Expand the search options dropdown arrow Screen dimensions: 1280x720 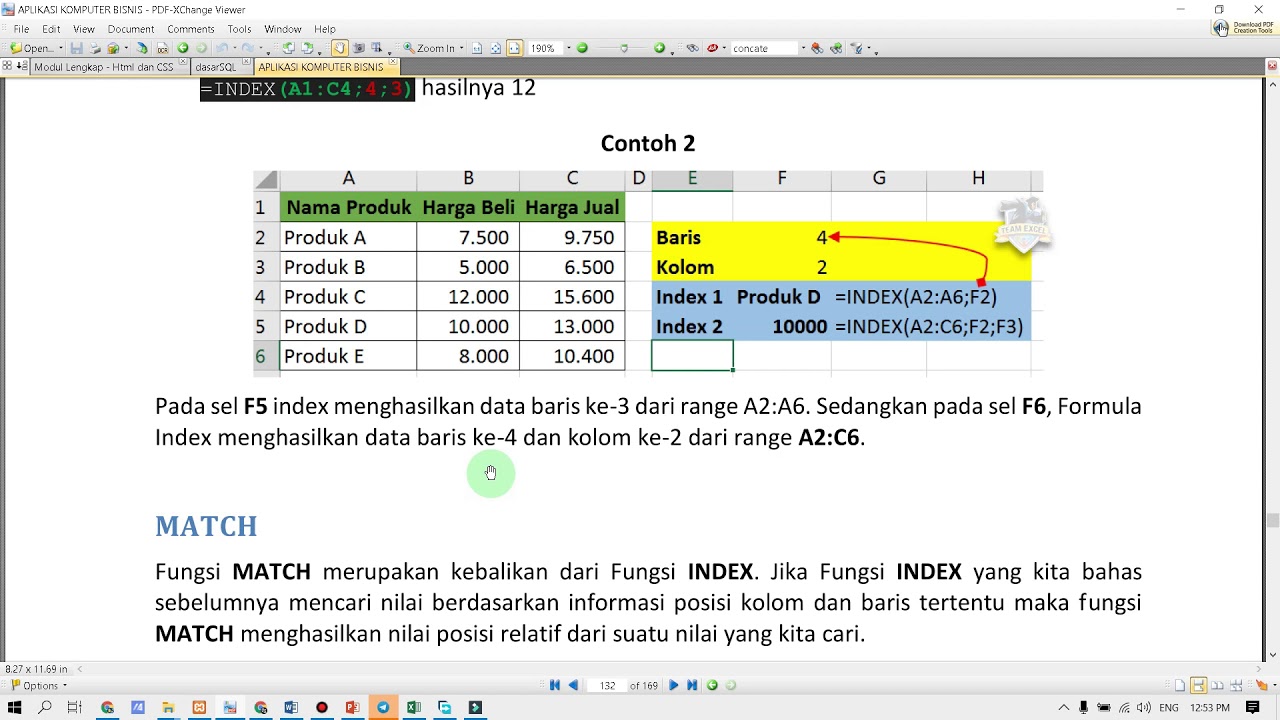724,48
